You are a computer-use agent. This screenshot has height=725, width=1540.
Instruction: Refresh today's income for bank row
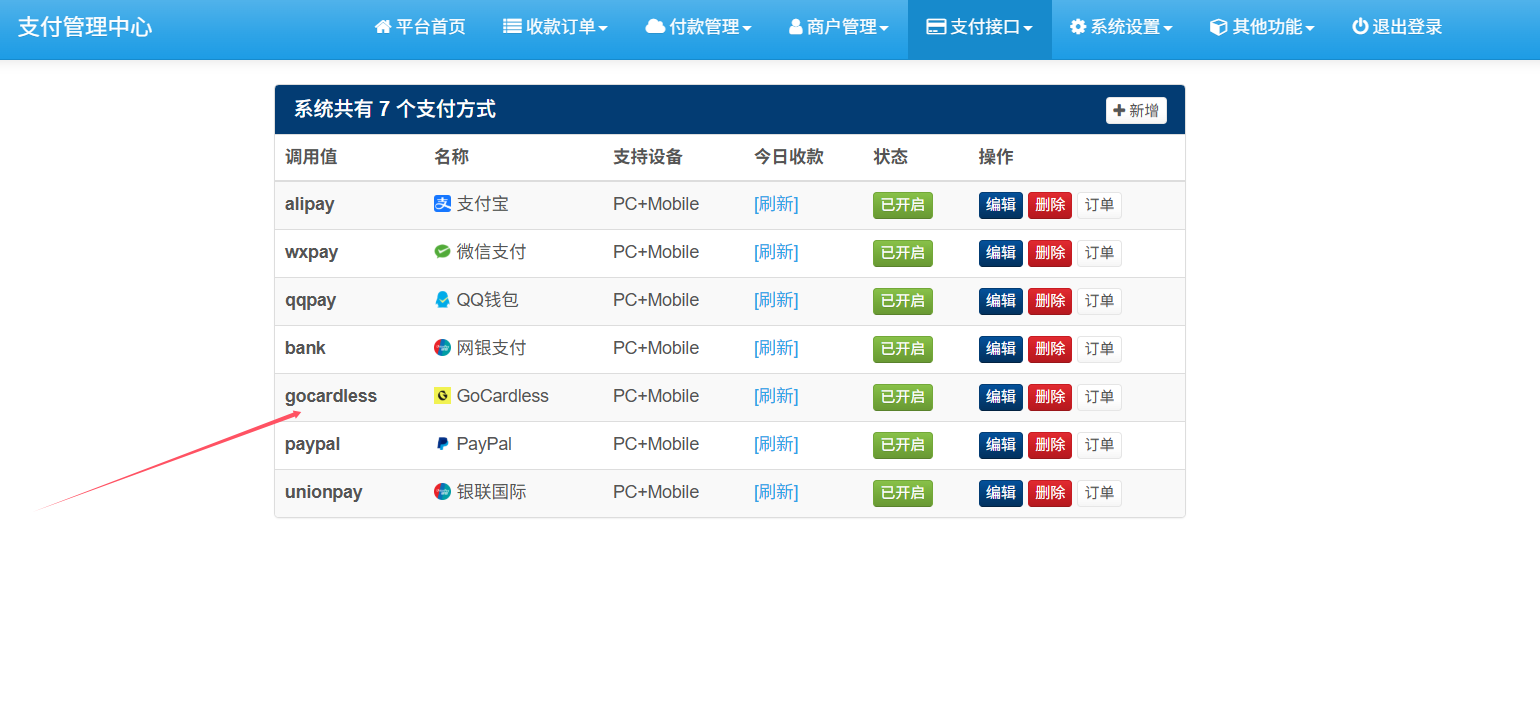pyautogui.click(x=776, y=348)
